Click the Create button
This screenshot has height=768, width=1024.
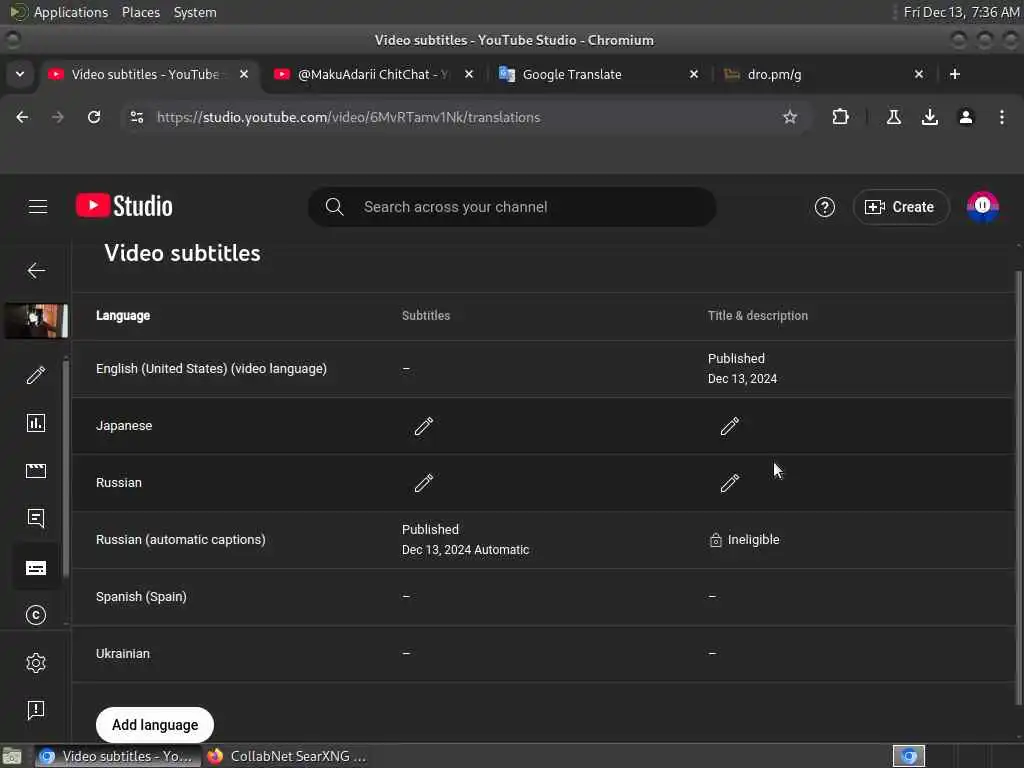click(900, 207)
